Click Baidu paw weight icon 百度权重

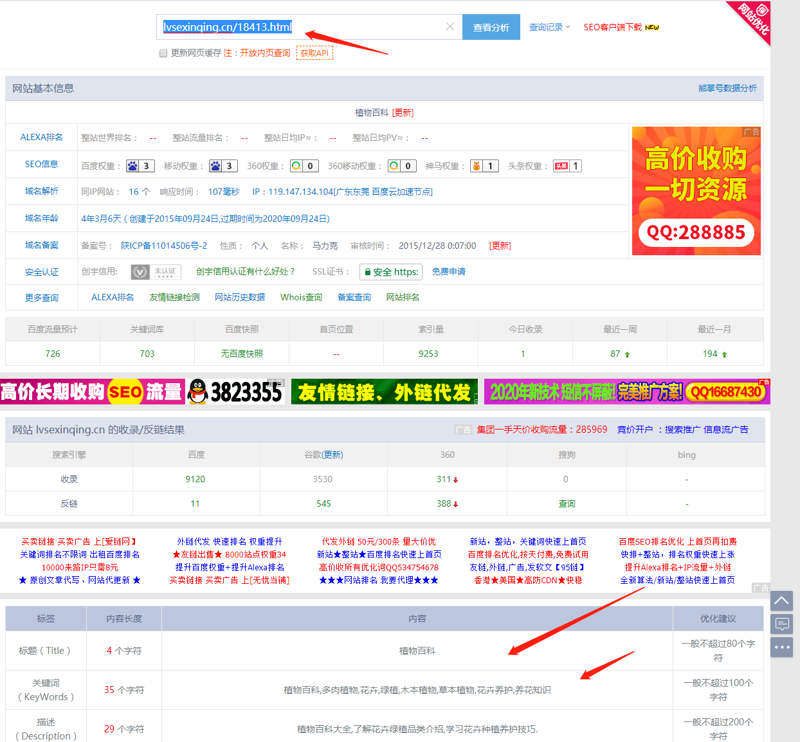(140, 166)
